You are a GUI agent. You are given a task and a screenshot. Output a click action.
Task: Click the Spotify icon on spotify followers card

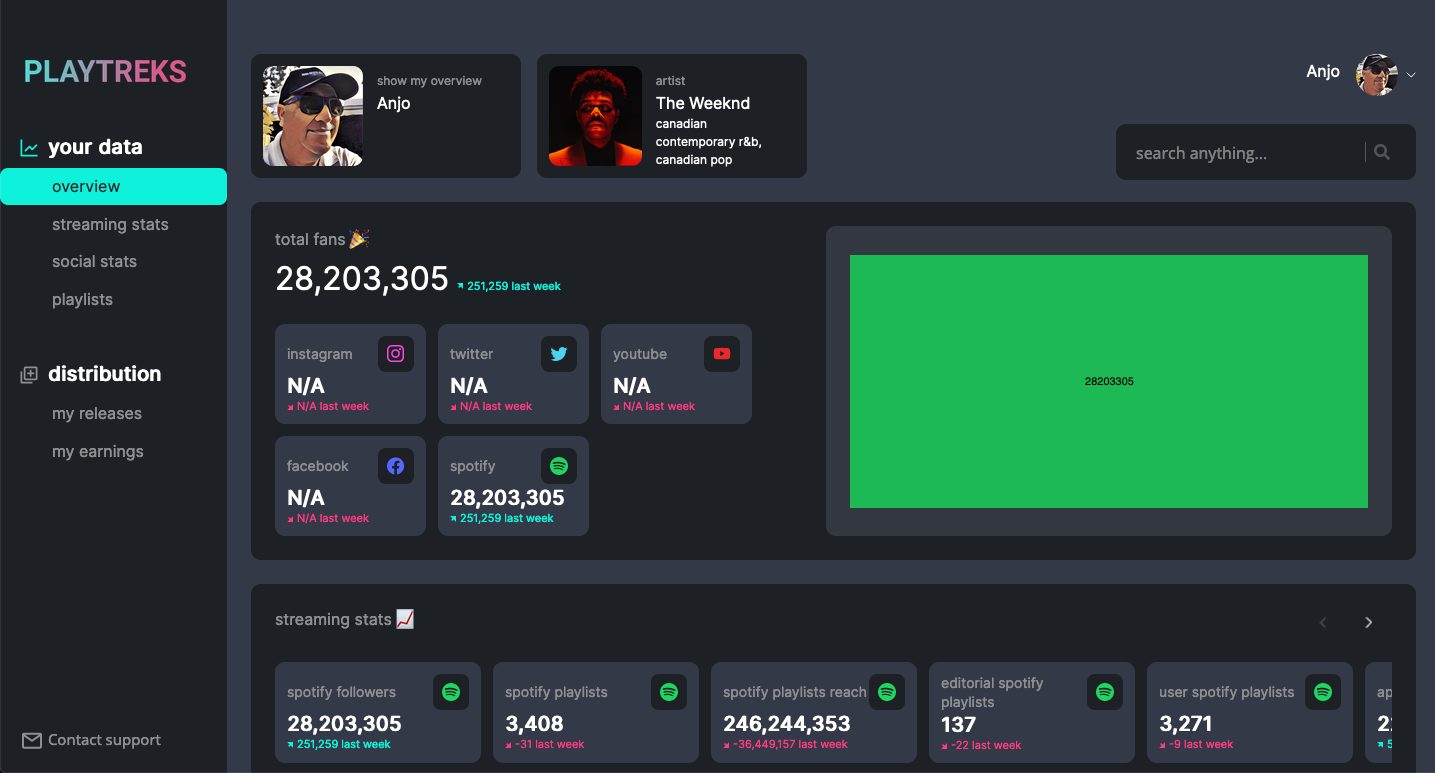coord(451,692)
